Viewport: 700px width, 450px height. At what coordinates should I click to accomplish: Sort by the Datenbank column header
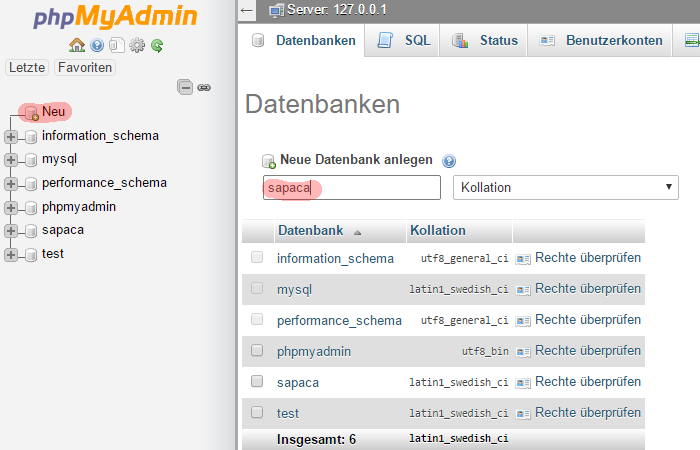tap(311, 230)
